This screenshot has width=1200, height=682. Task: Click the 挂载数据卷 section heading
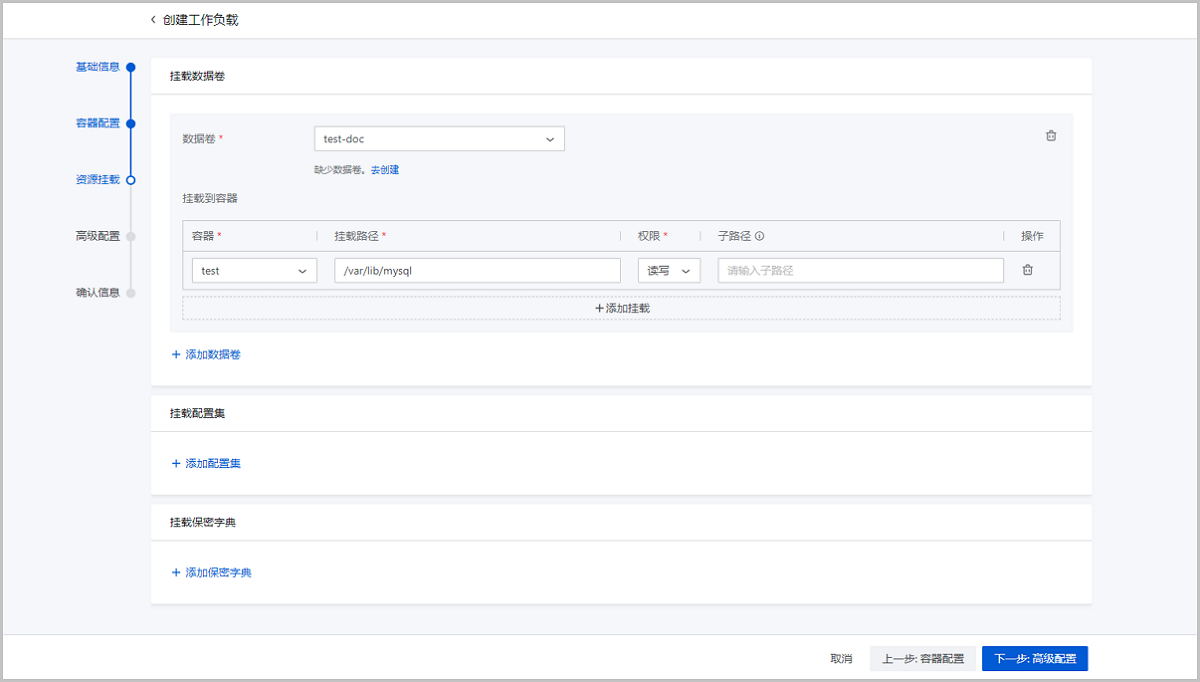point(197,77)
